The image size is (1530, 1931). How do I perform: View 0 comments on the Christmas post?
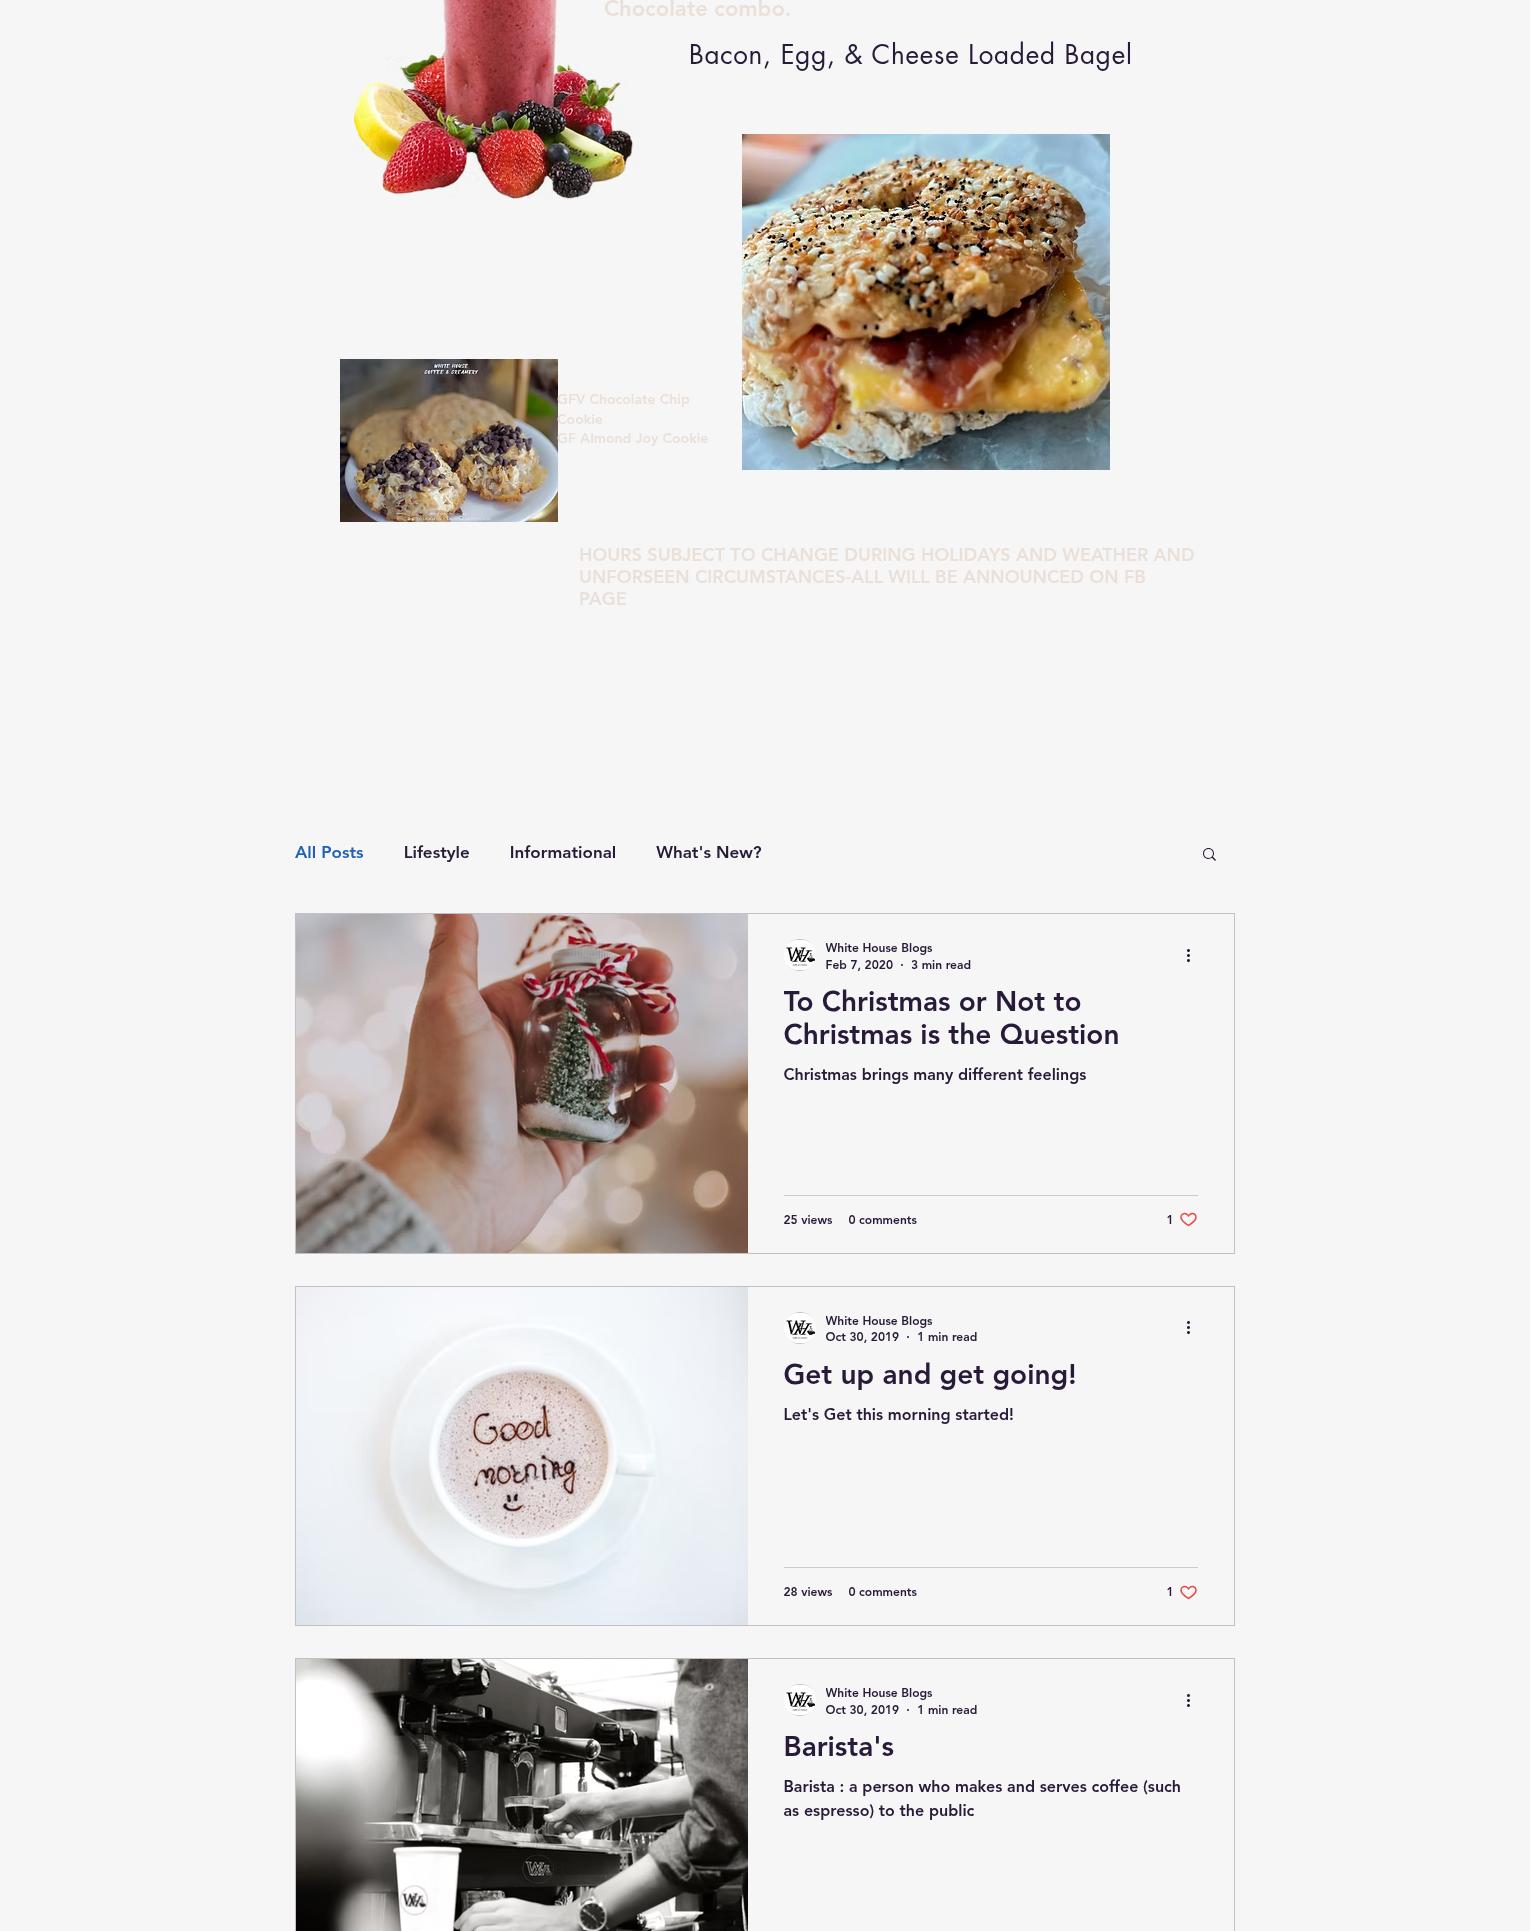(882, 1220)
